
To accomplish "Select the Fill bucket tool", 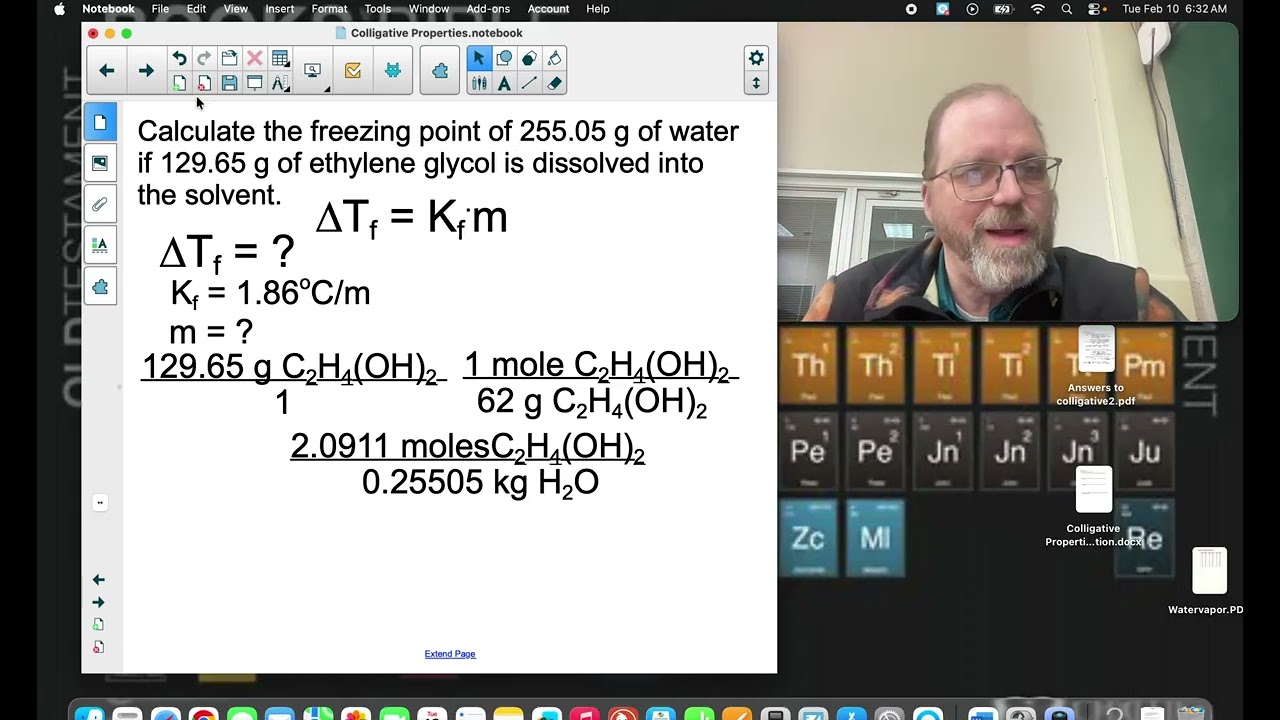I will coord(554,59).
